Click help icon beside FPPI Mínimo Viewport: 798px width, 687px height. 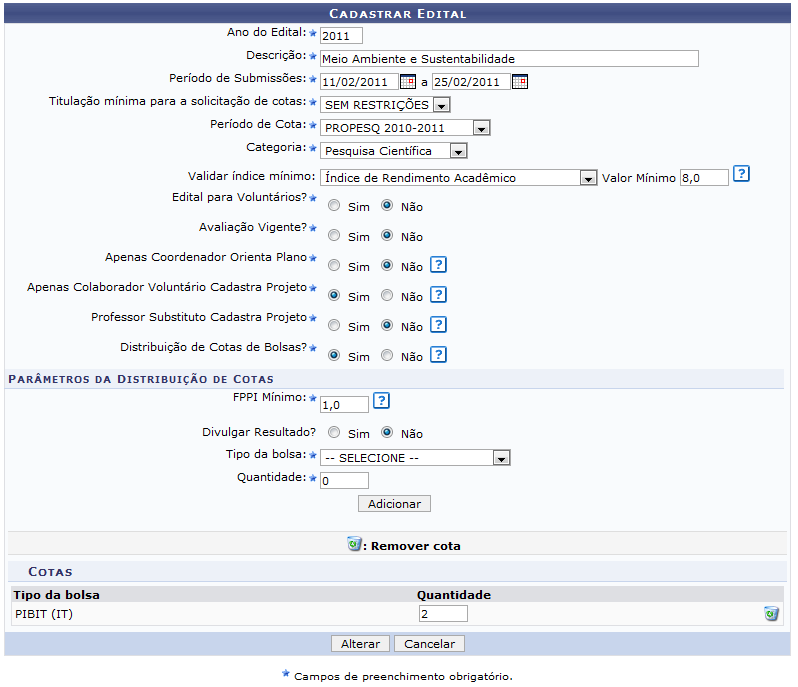tap(381, 401)
